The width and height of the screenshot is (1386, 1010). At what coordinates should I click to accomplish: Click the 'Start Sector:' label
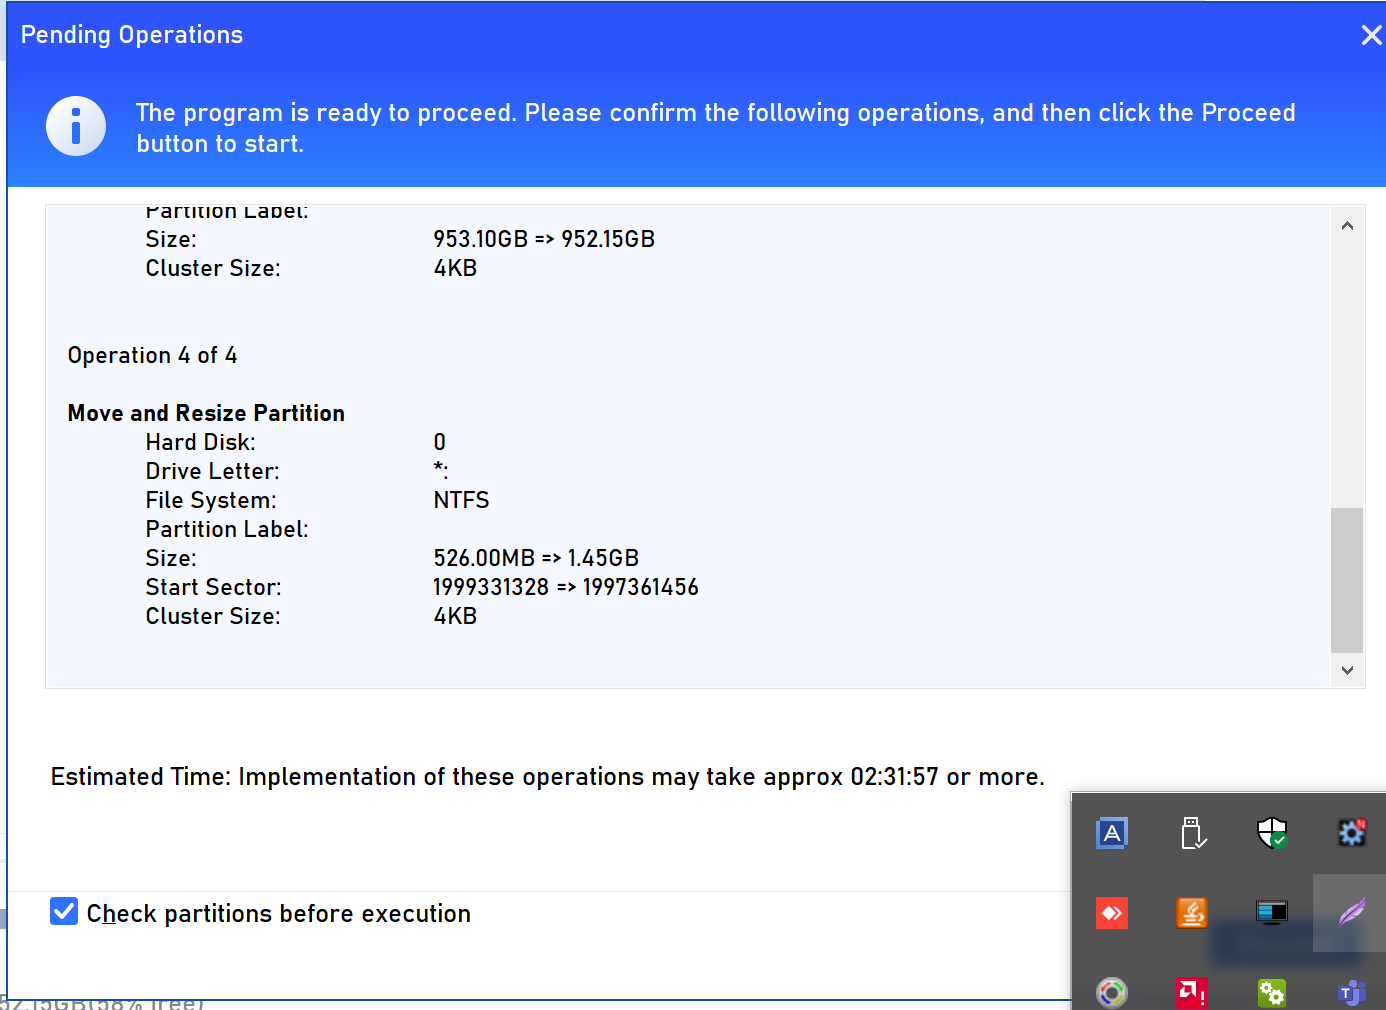[214, 587]
